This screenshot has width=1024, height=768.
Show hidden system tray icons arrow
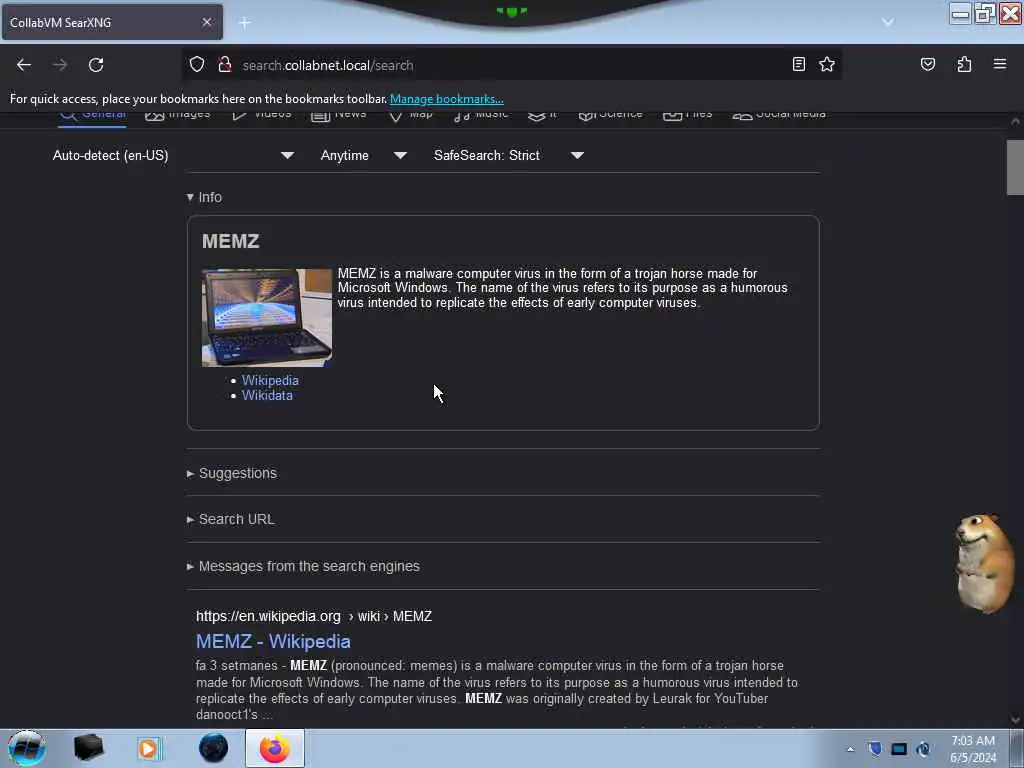[850, 749]
